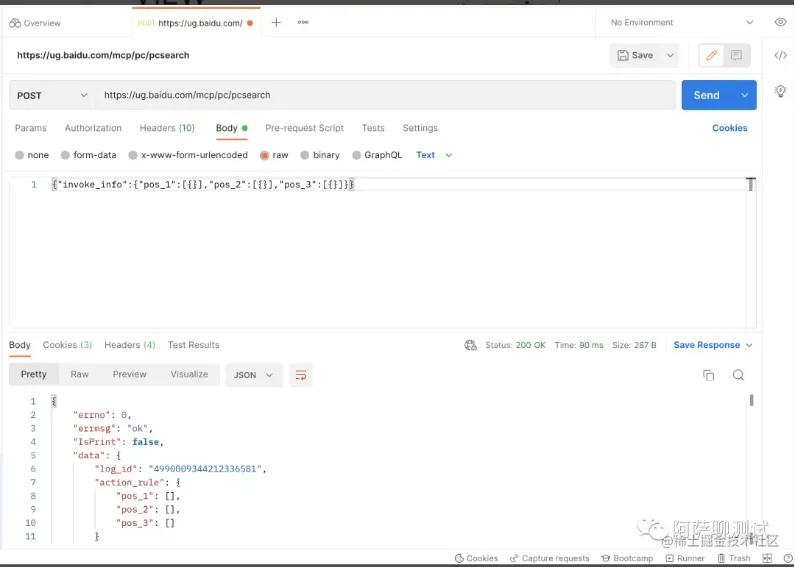This screenshot has height=567, width=795.
Task: Switch to the Params tab
Action: [x=30, y=128]
